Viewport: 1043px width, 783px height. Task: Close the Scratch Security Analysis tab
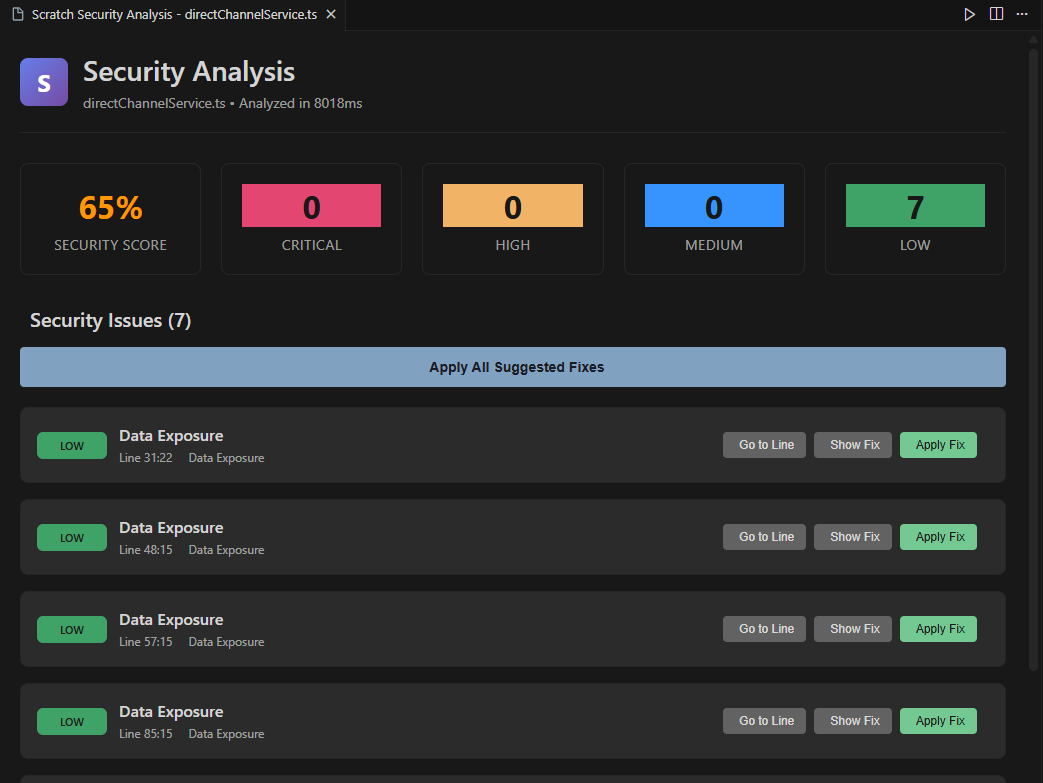click(x=330, y=14)
